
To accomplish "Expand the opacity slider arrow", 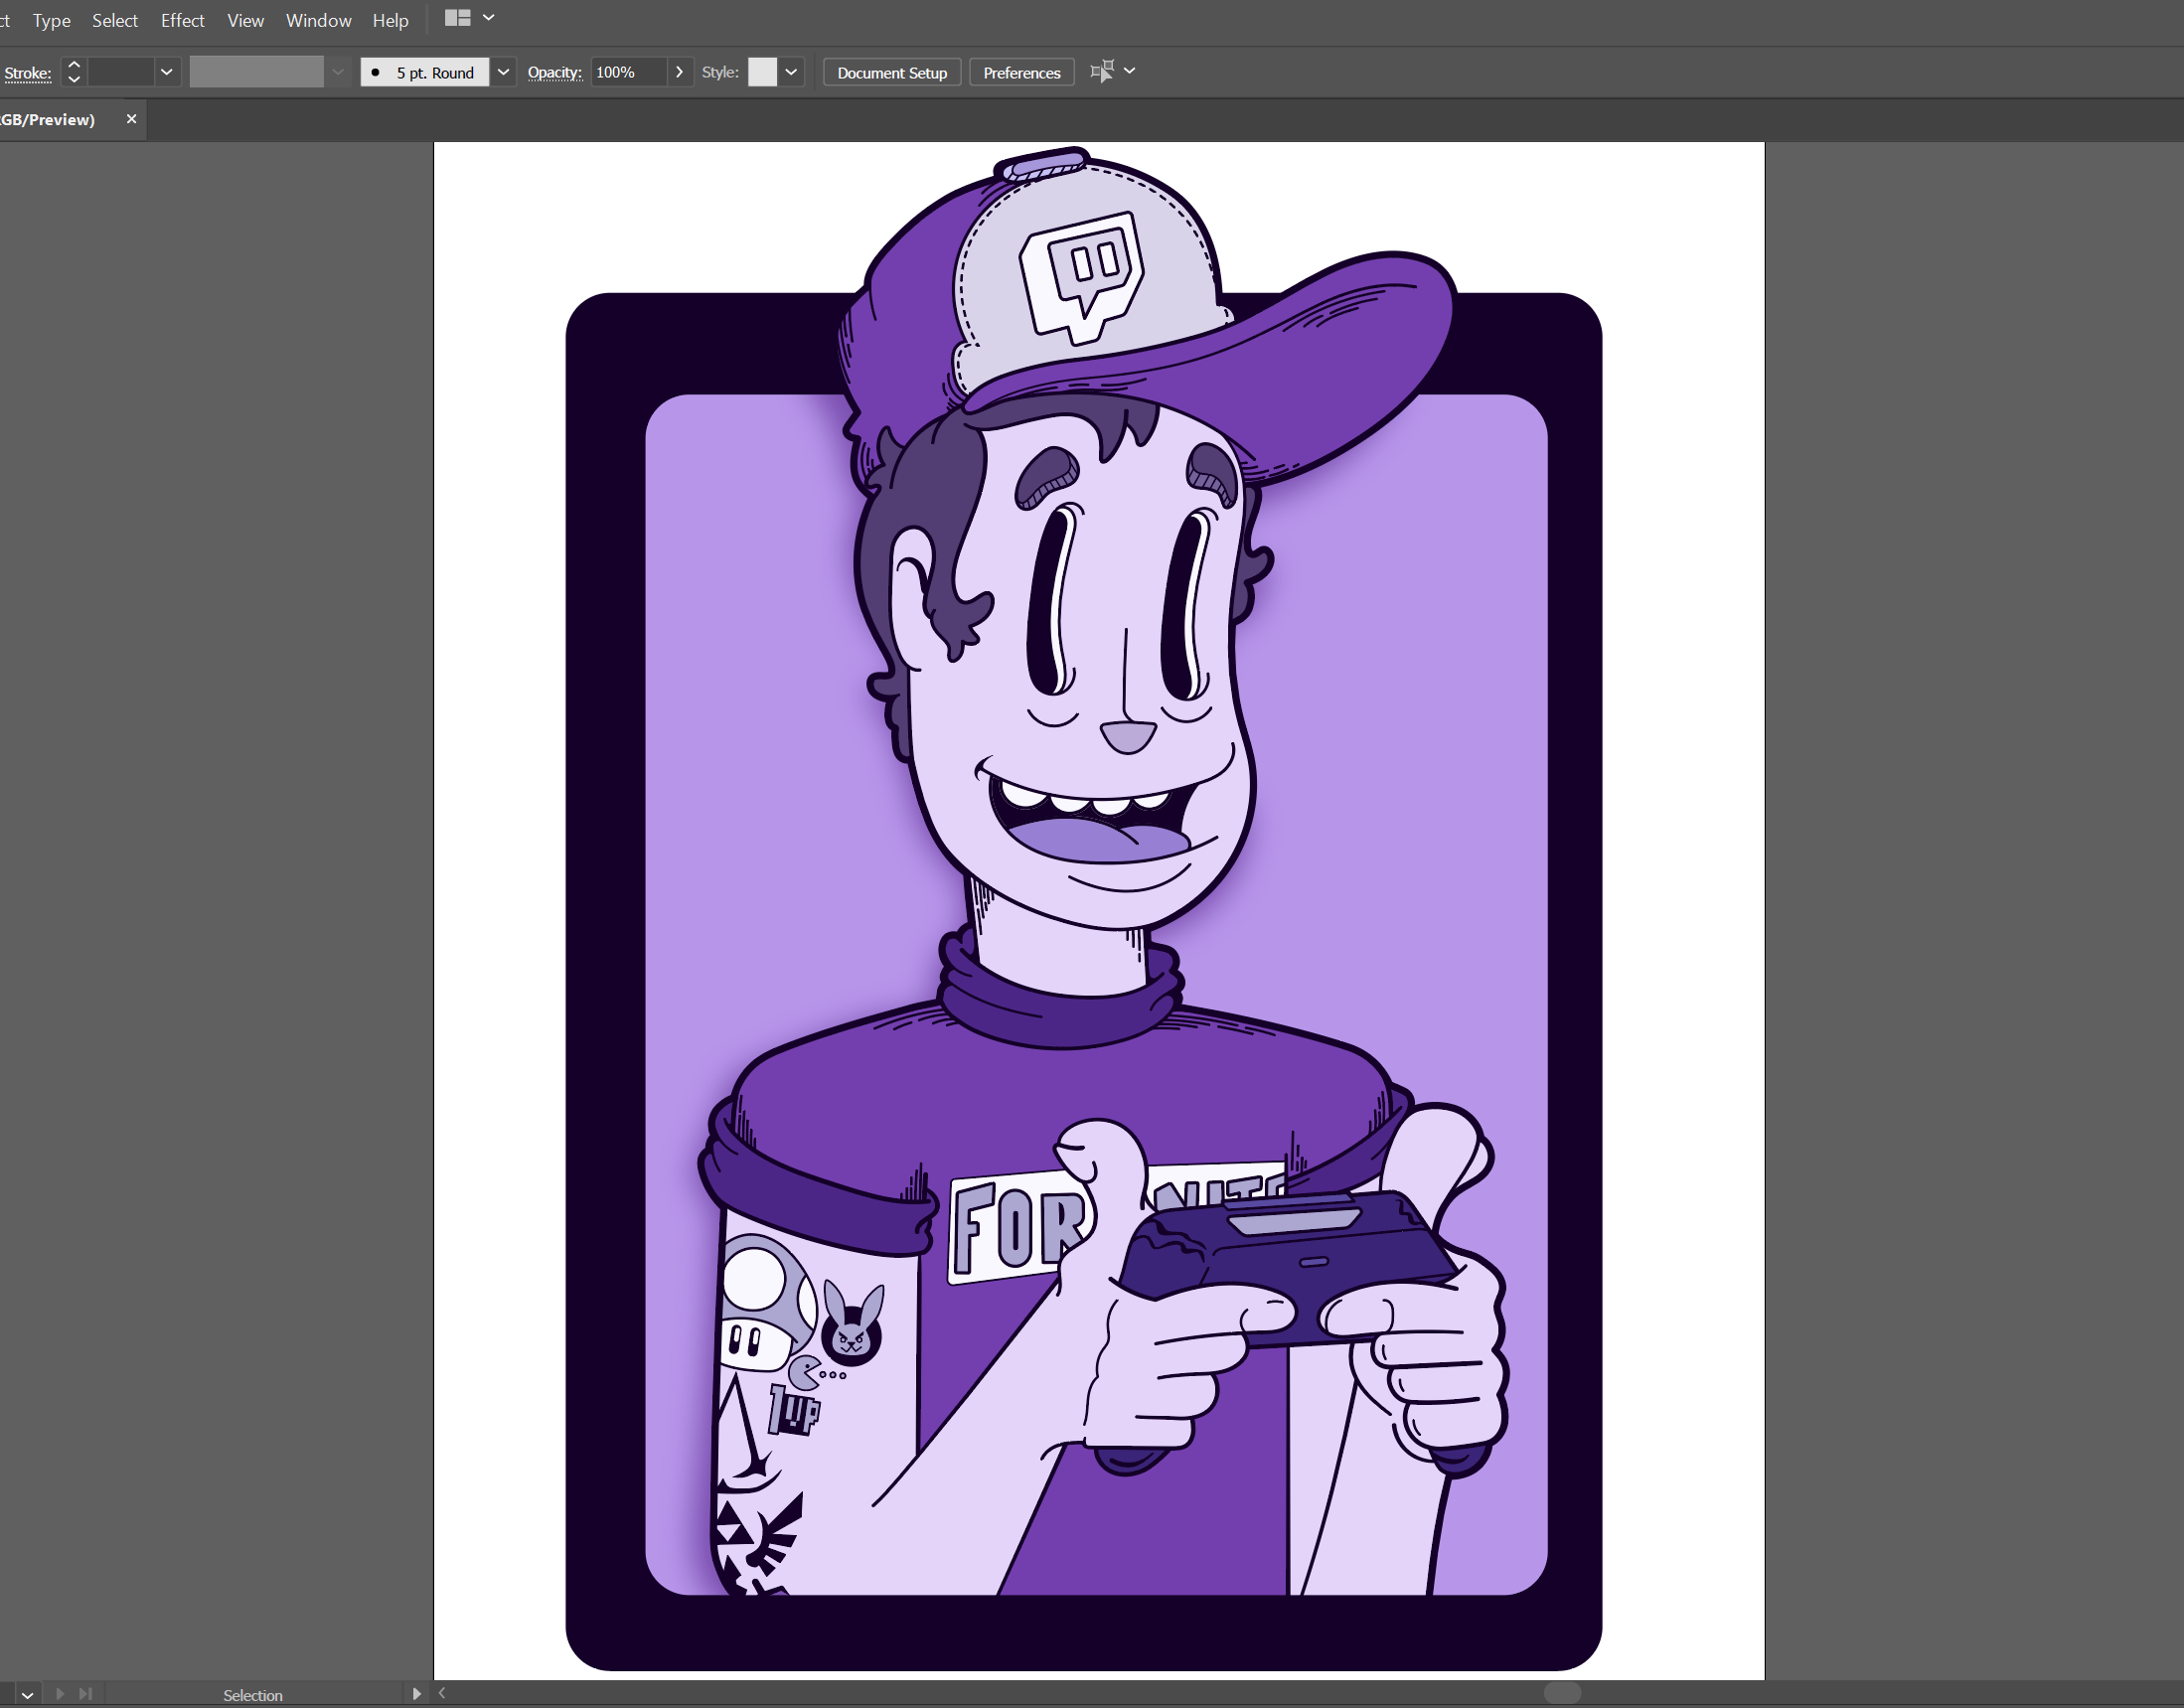I will tap(679, 72).
